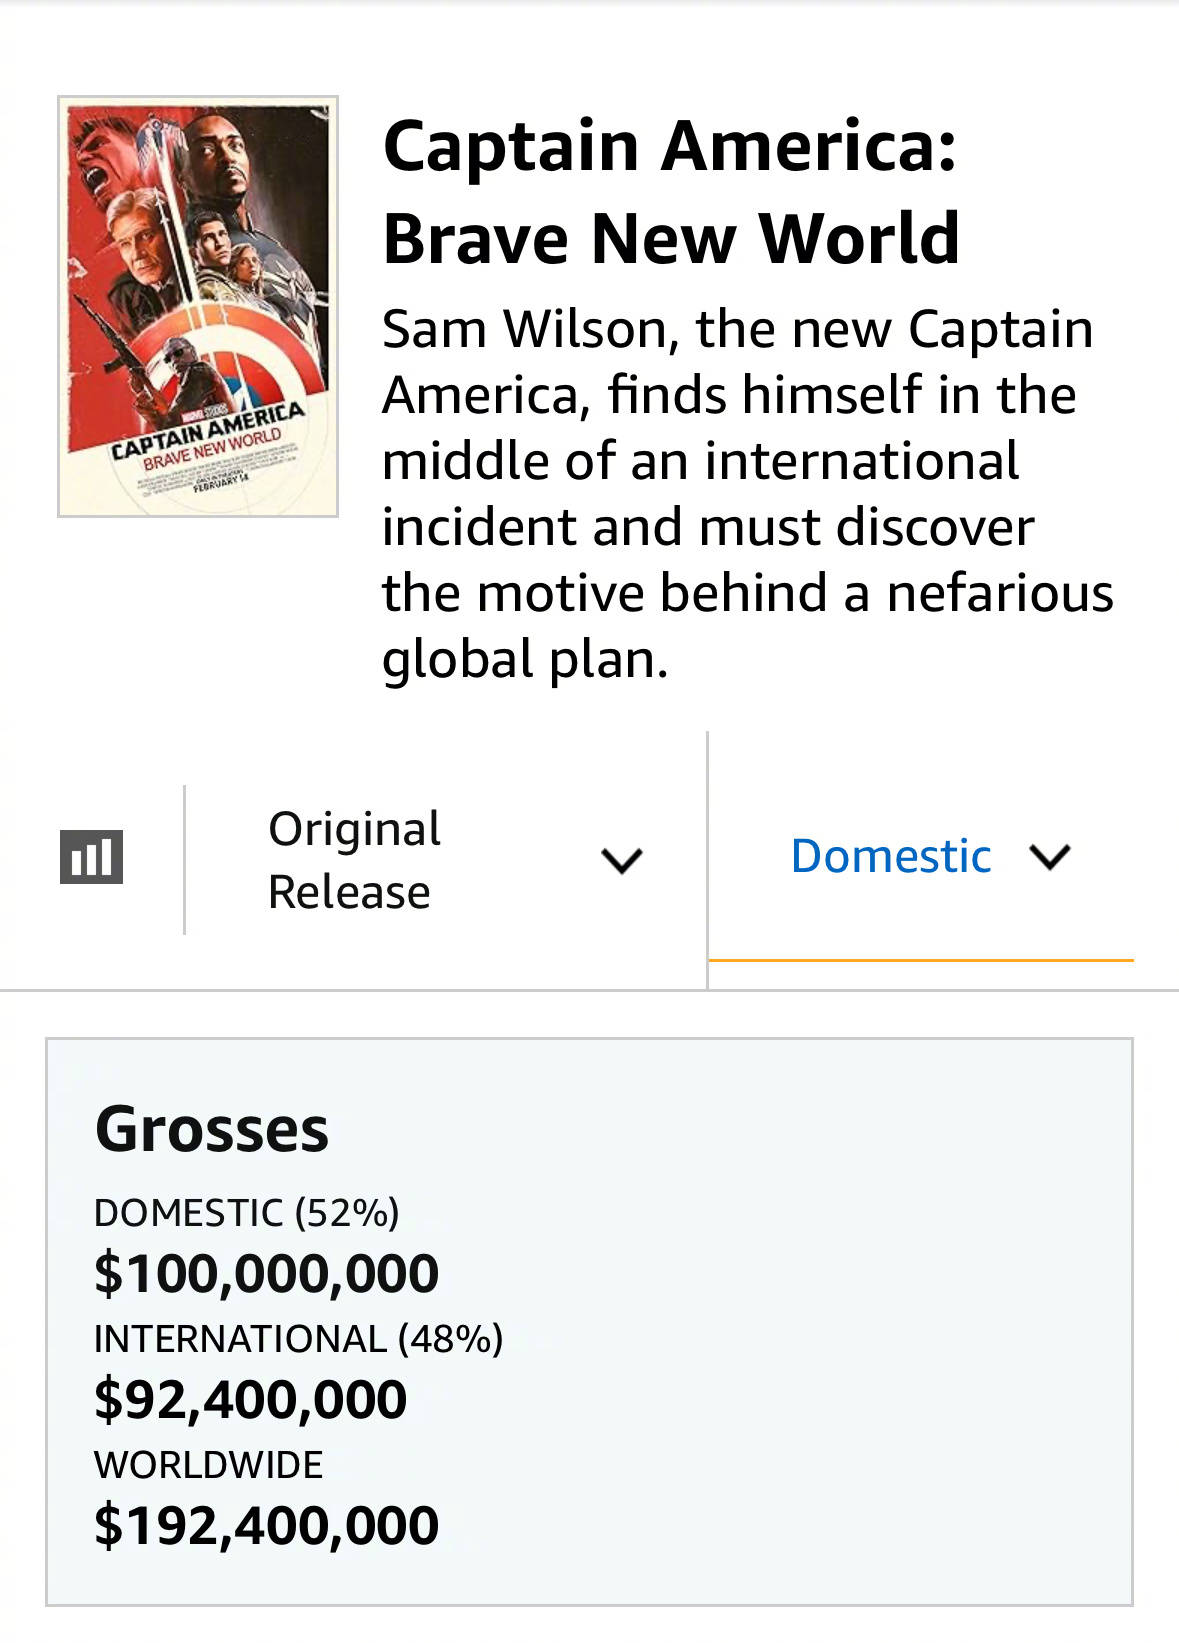This screenshot has height=1643, width=1179.
Task: Click the word "international" in the synopsis
Action: pyautogui.click(x=861, y=461)
